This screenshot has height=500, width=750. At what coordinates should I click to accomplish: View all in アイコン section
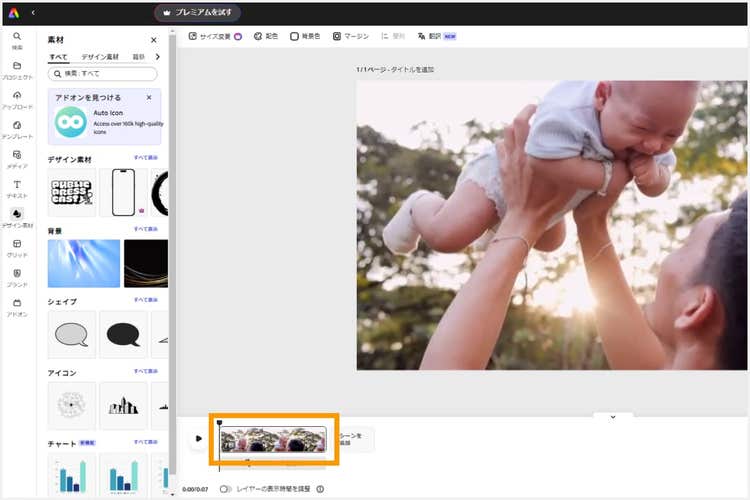[x=146, y=371]
